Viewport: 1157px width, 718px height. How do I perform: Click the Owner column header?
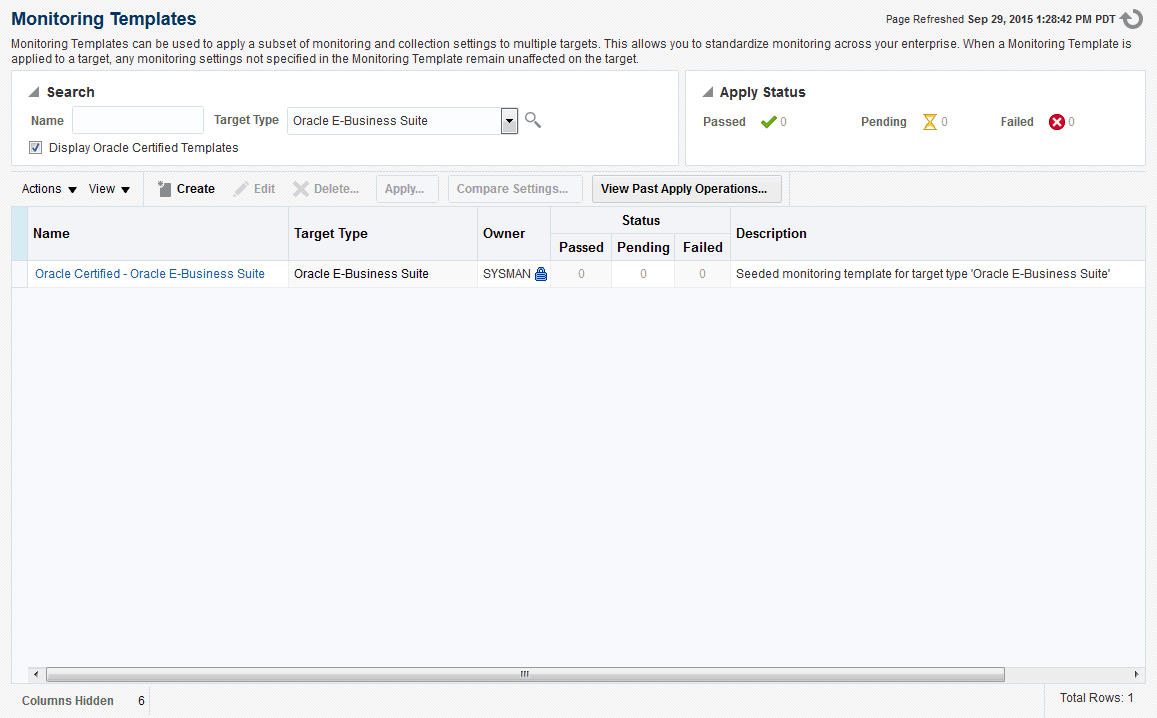(x=514, y=233)
